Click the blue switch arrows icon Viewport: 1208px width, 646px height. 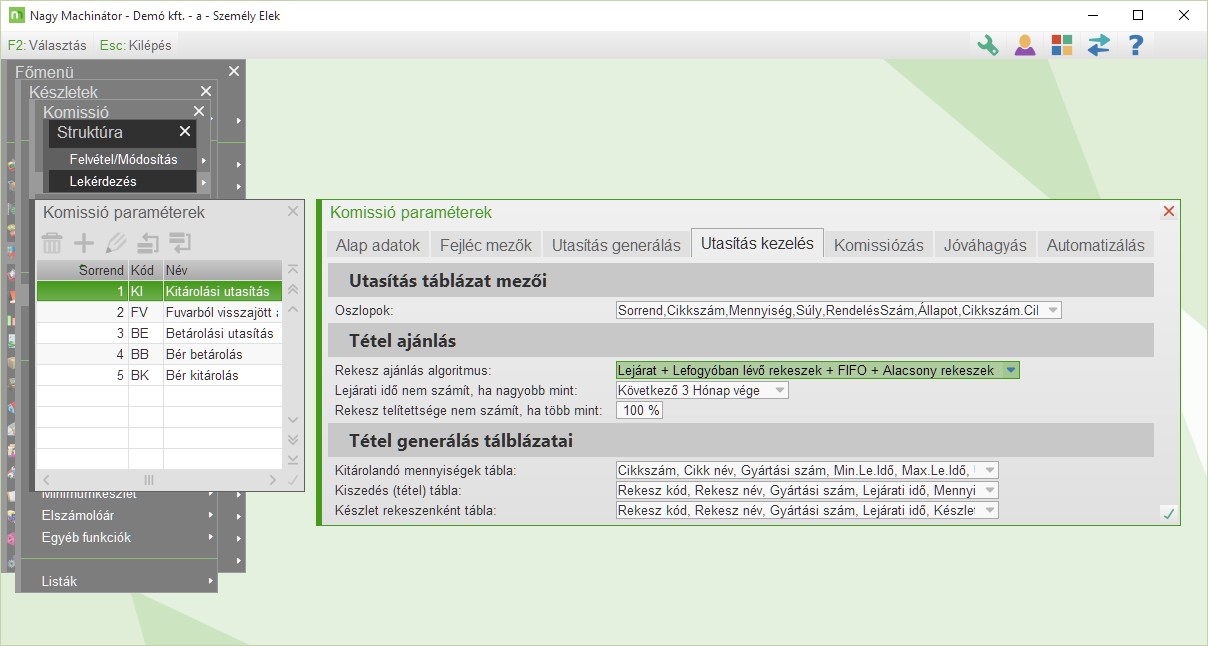[1099, 45]
